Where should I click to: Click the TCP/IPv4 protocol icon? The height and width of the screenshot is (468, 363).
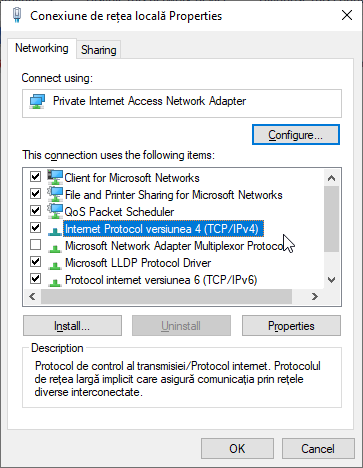[x=55, y=231]
